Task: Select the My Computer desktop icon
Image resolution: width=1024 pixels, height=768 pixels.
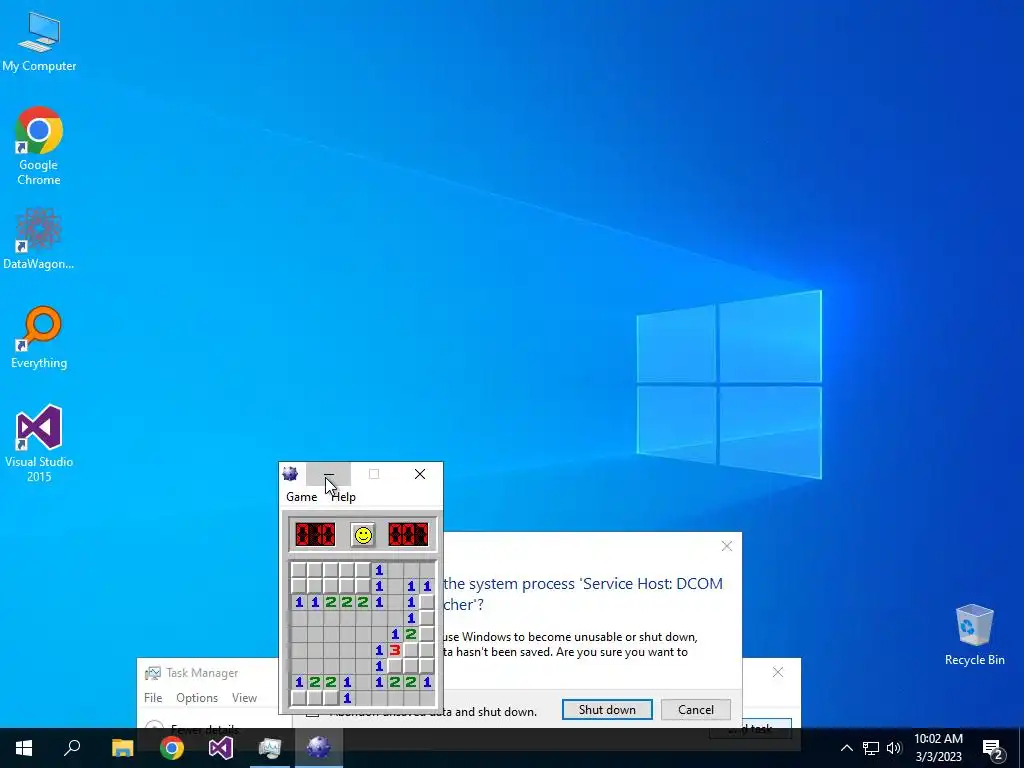Action: pos(39,40)
